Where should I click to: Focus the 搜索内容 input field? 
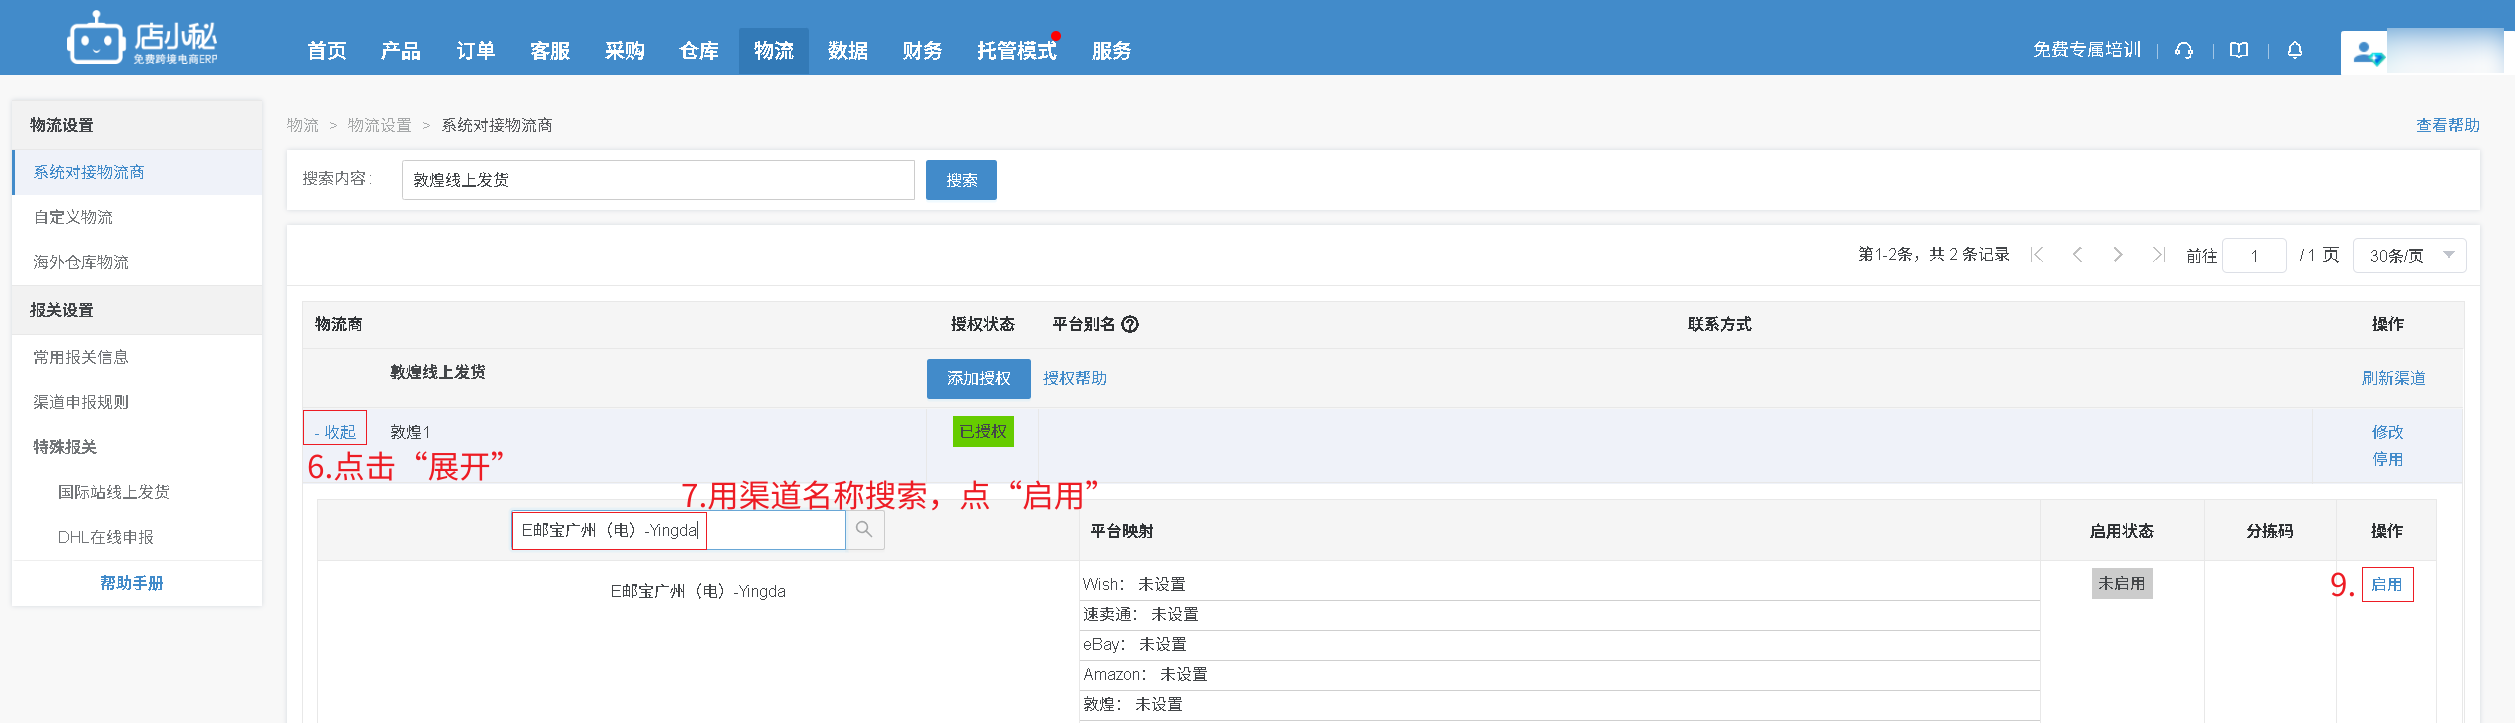tap(657, 180)
